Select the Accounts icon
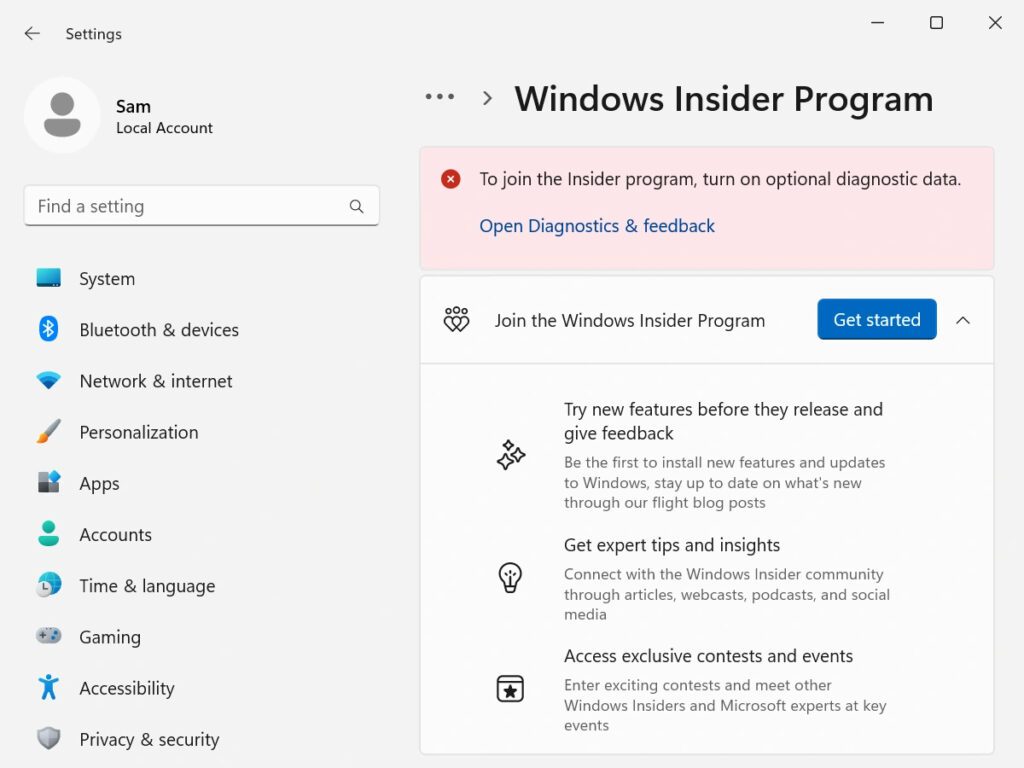The height and width of the screenshot is (768, 1024). [49, 534]
